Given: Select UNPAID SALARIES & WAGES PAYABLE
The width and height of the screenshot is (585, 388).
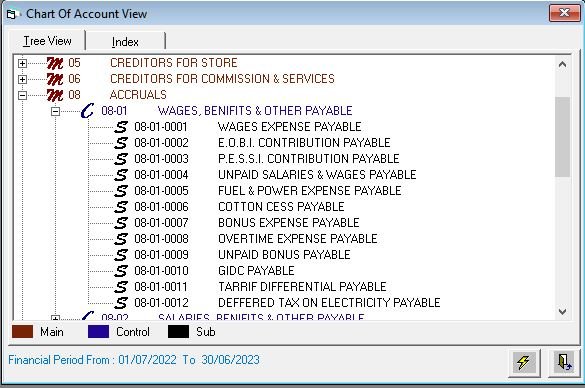Looking at the screenshot, I should coord(317,175).
